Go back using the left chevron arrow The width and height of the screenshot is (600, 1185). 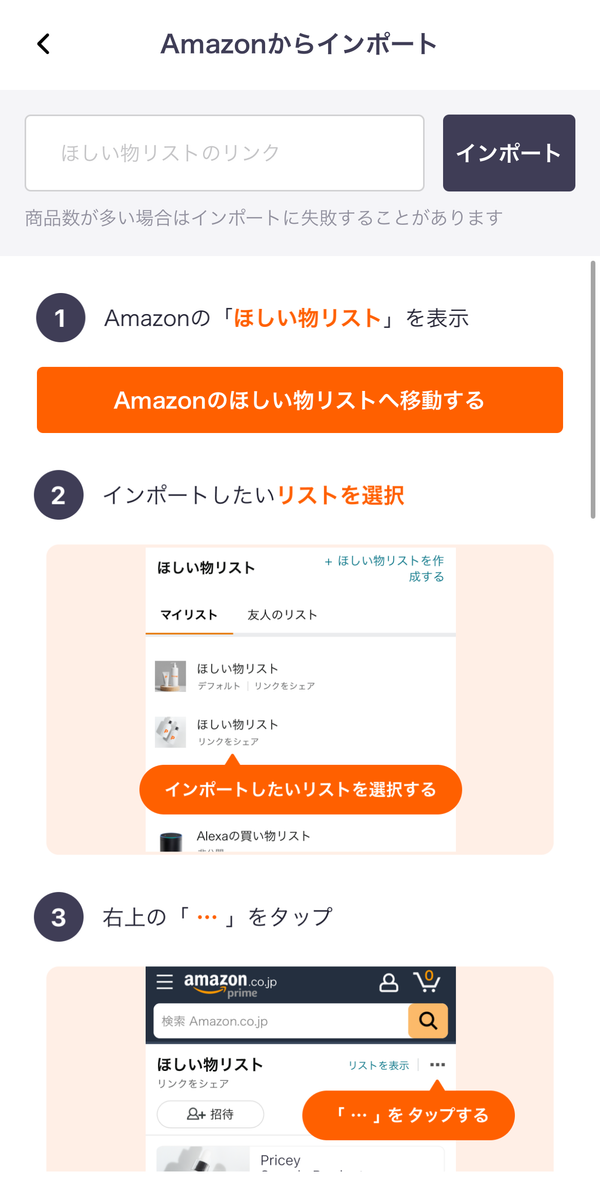[x=43, y=44]
